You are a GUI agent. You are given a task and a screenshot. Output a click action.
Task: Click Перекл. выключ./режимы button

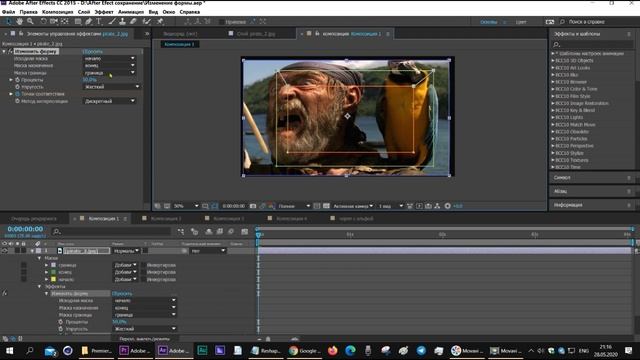(x=144, y=339)
